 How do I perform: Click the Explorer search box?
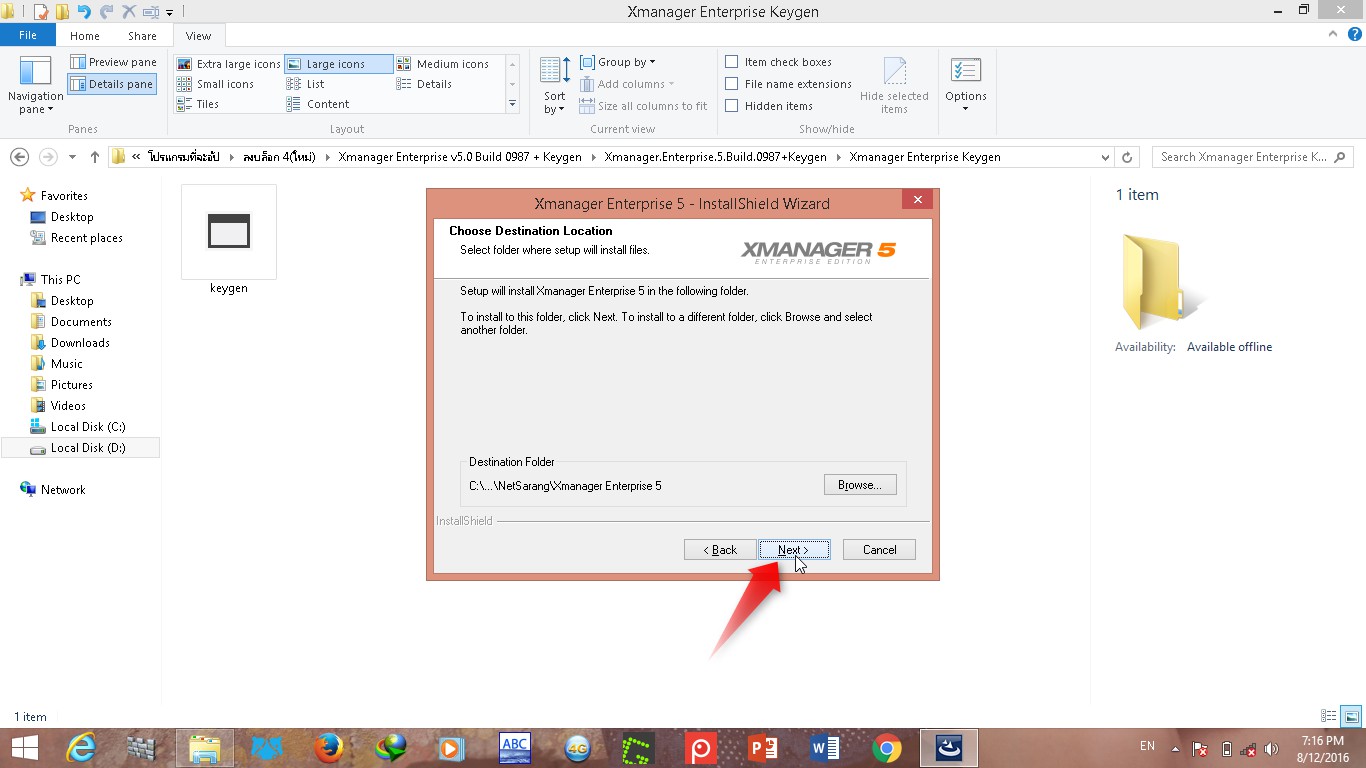pos(1253,157)
